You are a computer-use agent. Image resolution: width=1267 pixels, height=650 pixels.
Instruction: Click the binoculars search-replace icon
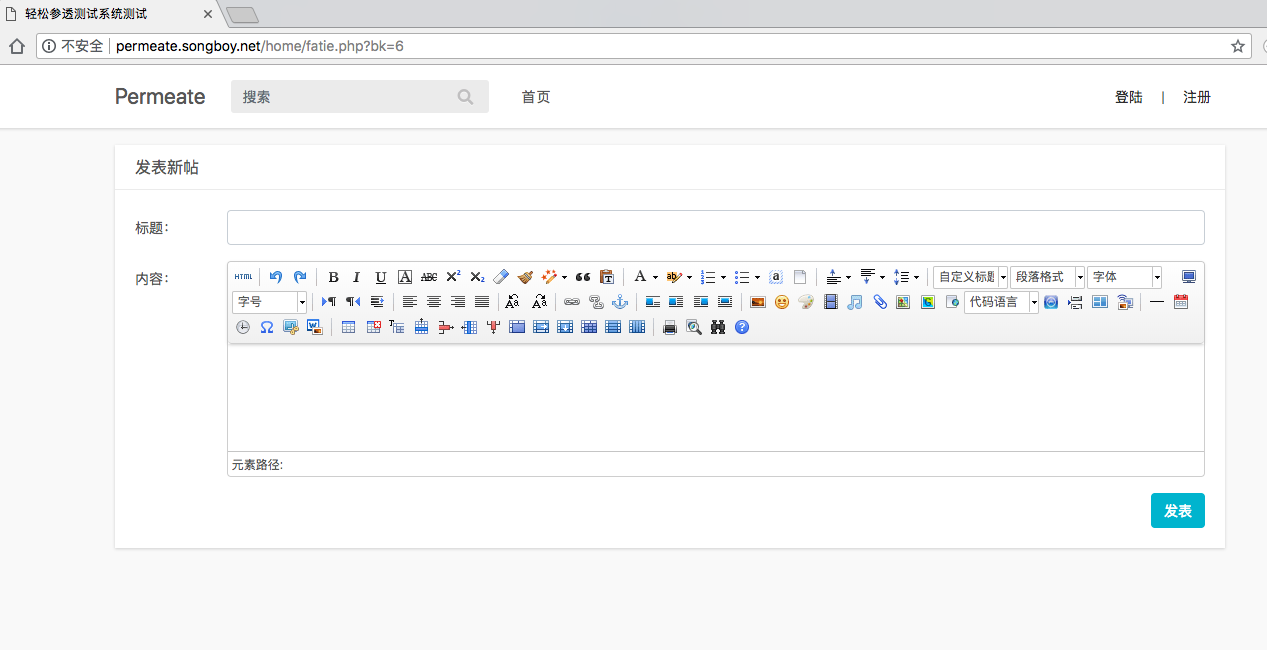click(718, 327)
